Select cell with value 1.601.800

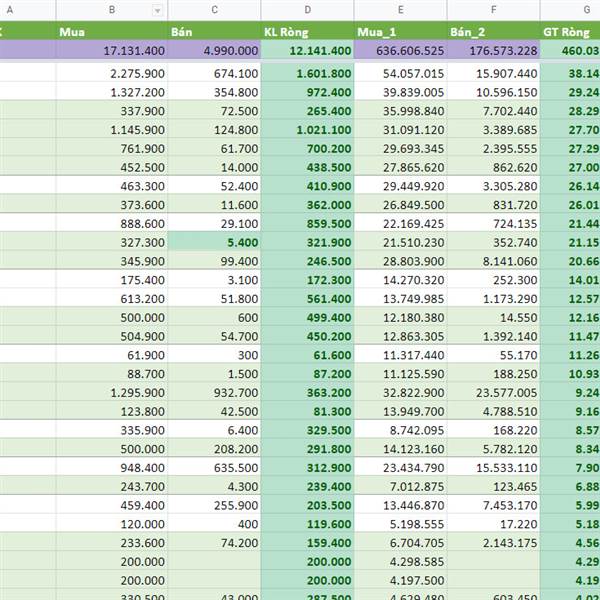coord(308,73)
